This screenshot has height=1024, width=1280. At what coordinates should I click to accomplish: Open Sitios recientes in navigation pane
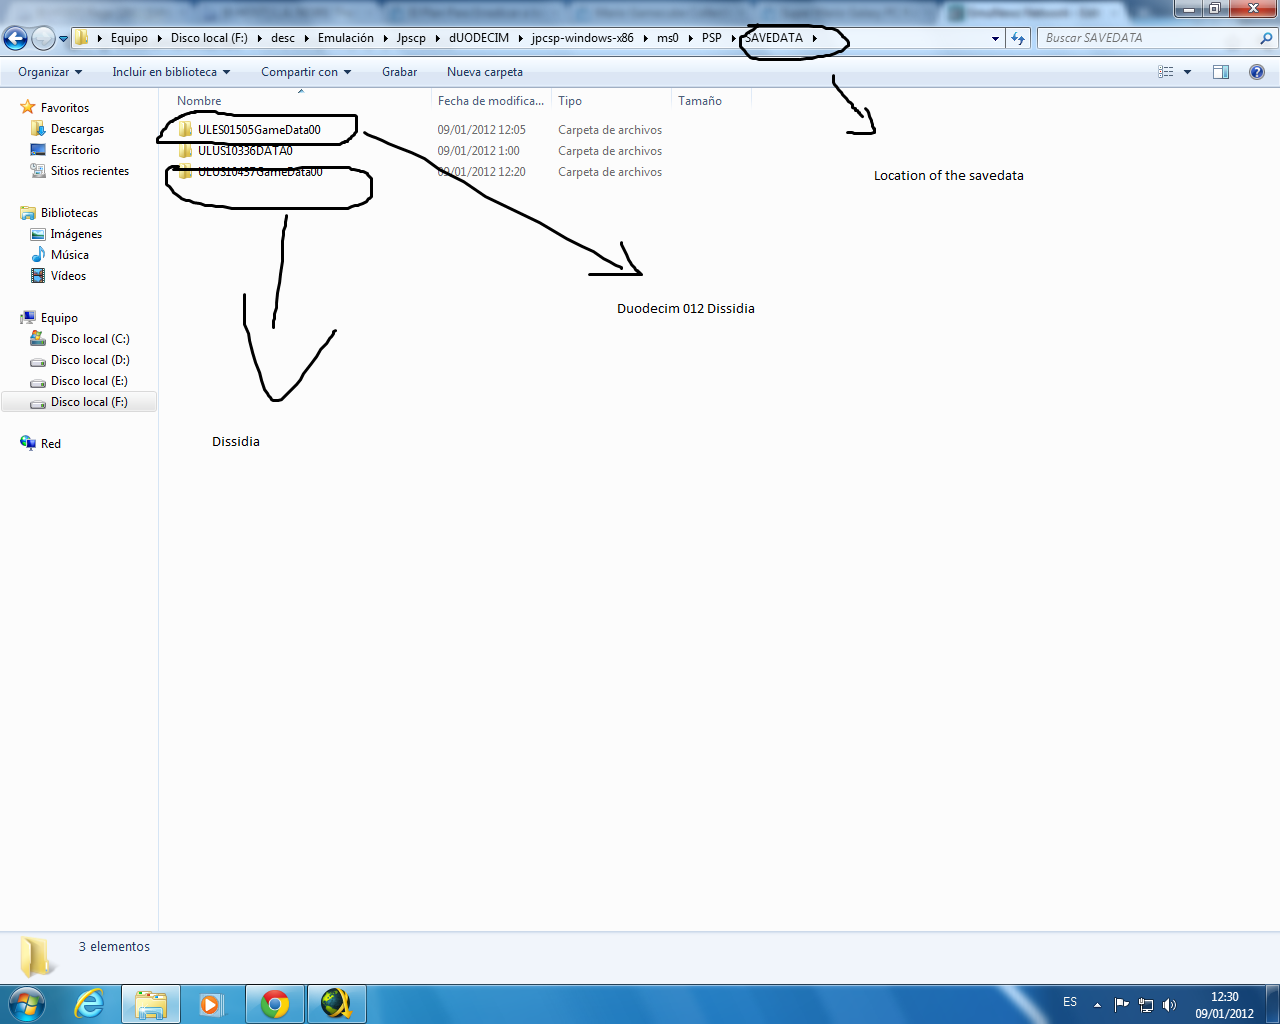point(90,171)
